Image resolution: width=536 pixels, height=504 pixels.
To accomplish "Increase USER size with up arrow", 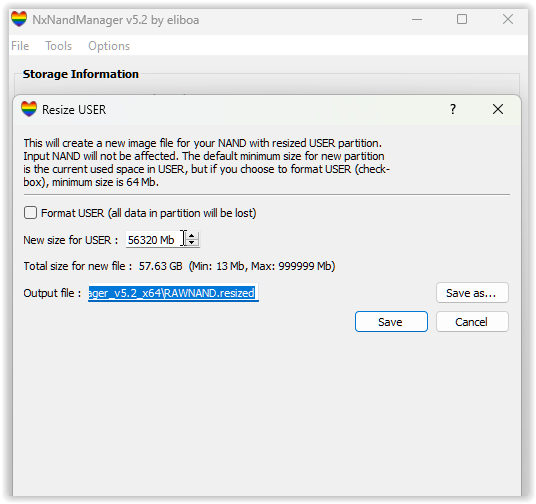I will (192, 236).
